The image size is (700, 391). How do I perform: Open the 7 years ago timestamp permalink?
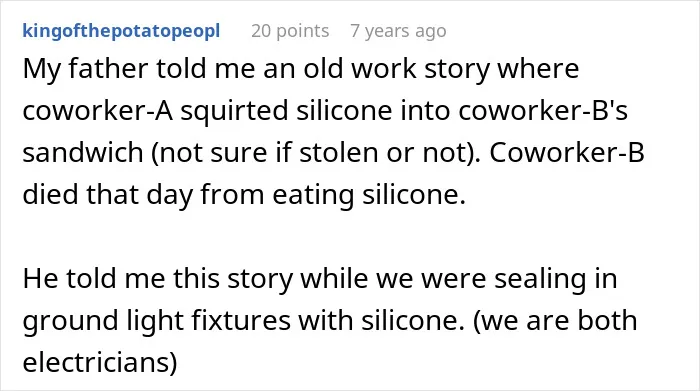(x=398, y=31)
